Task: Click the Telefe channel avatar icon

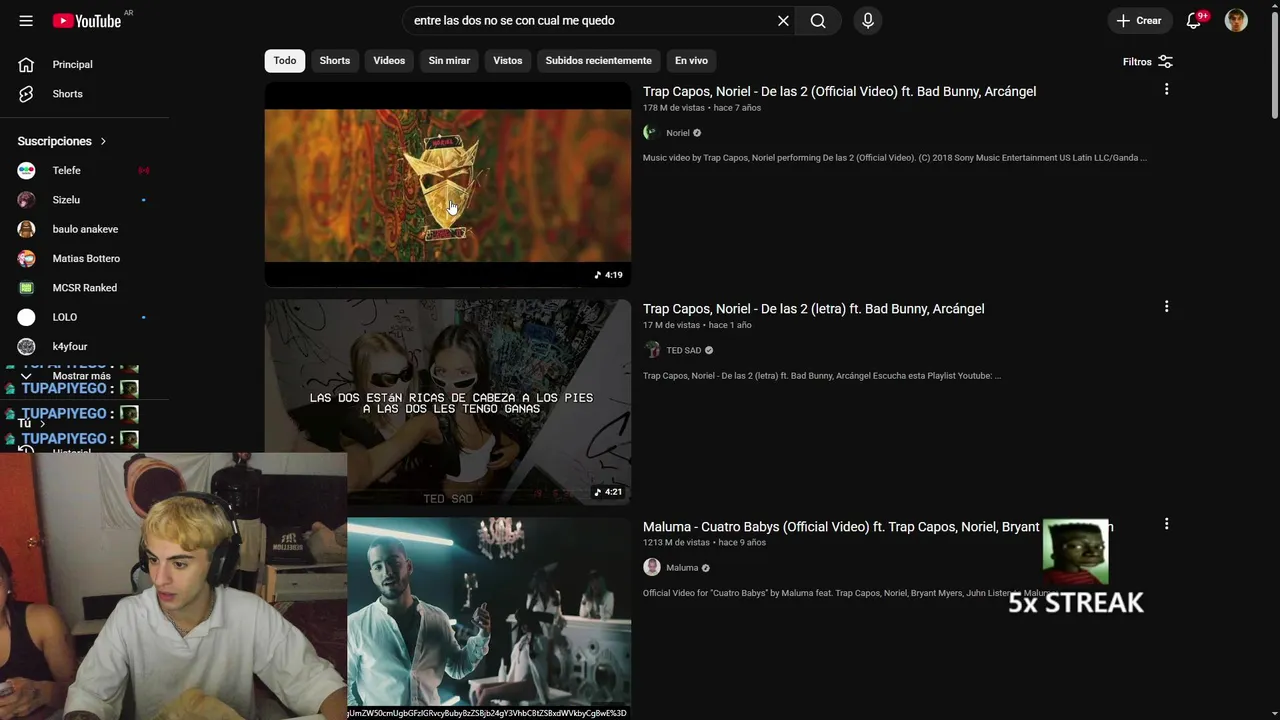Action: pyautogui.click(x=27, y=170)
